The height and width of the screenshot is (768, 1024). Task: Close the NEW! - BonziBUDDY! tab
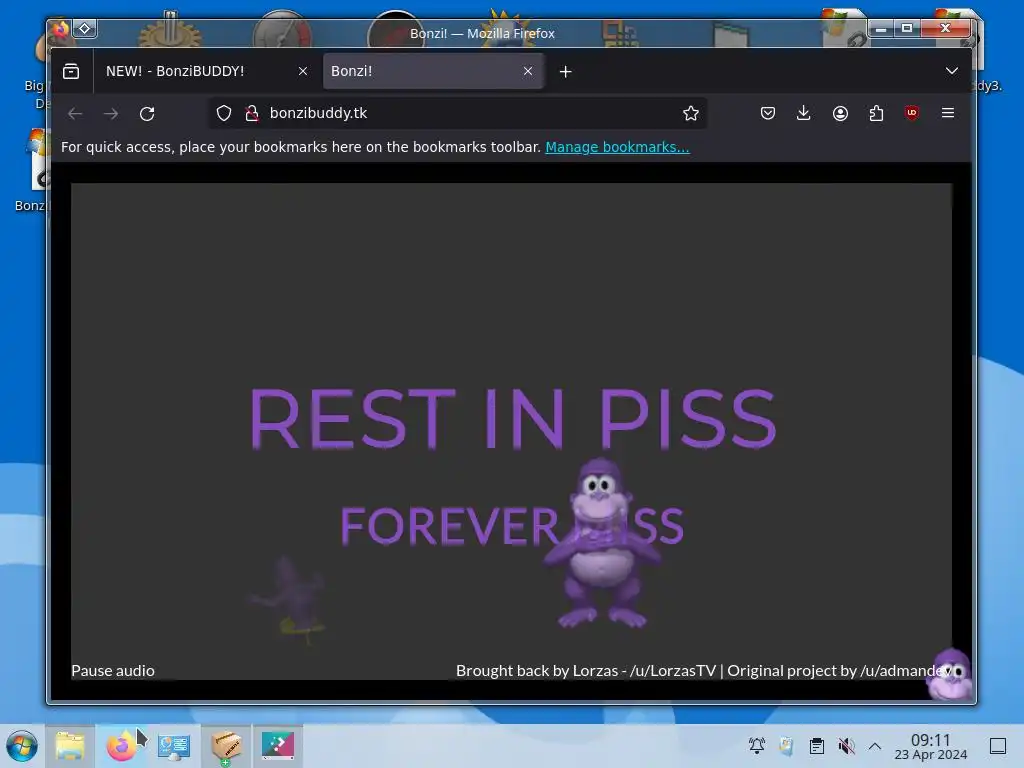click(303, 71)
